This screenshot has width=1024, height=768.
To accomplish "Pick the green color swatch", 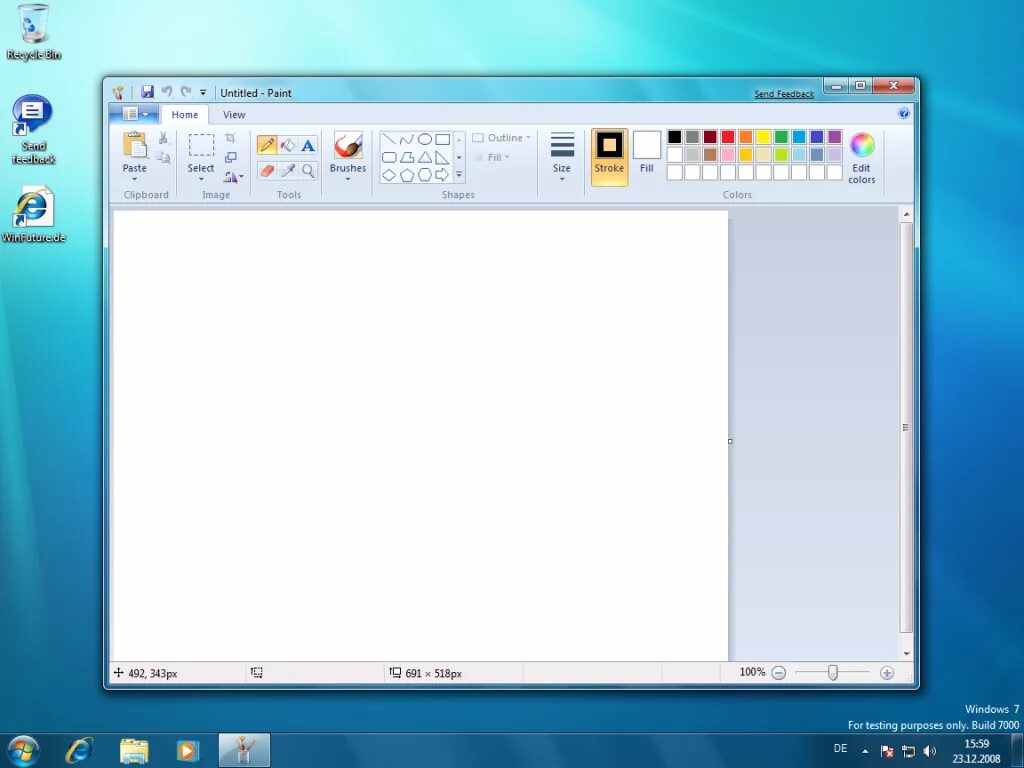I will point(781,136).
